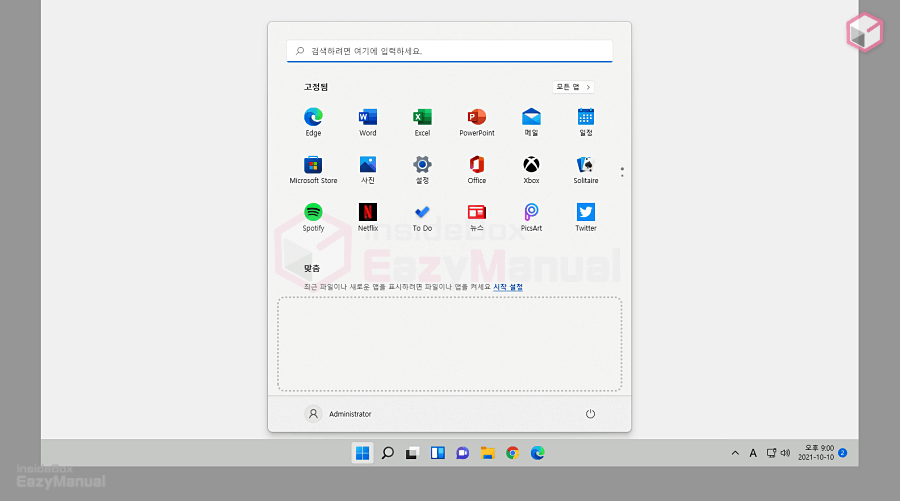Open Widgets from the taskbar
Image resolution: width=900 pixels, height=501 pixels.
point(437,453)
